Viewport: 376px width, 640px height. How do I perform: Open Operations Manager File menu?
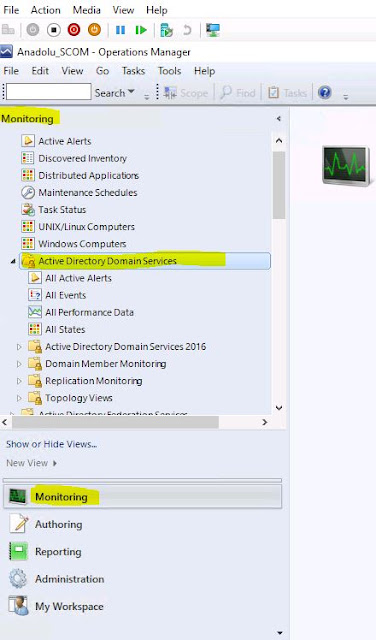[11, 71]
